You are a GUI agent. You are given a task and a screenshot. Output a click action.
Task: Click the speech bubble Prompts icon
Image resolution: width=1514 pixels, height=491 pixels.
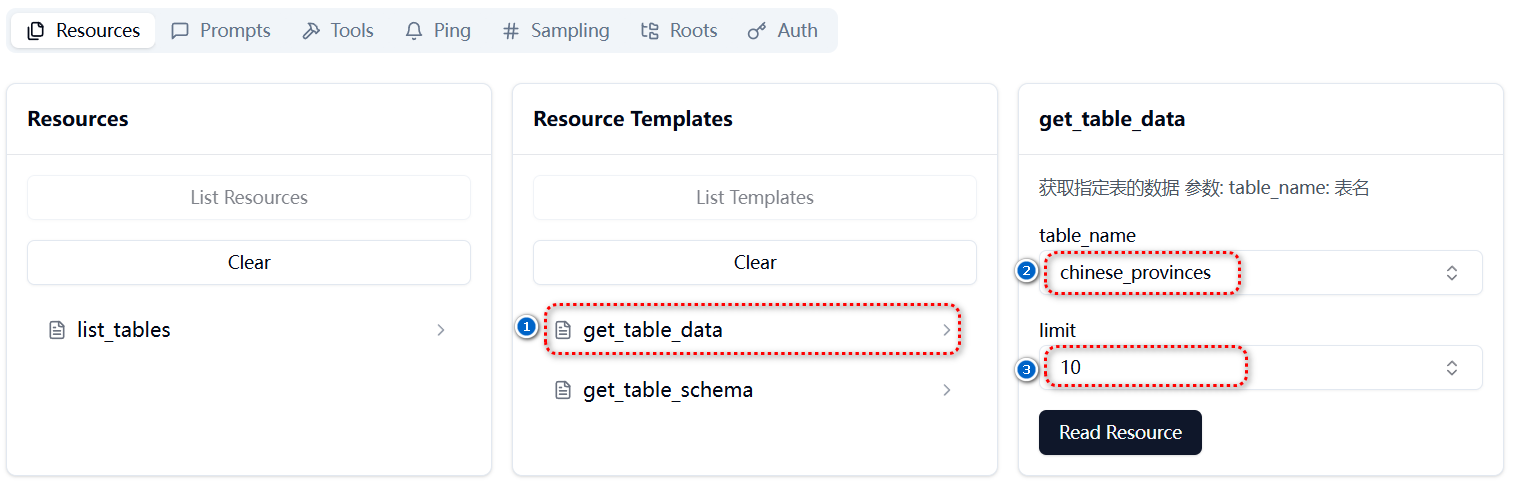(x=180, y=31)
